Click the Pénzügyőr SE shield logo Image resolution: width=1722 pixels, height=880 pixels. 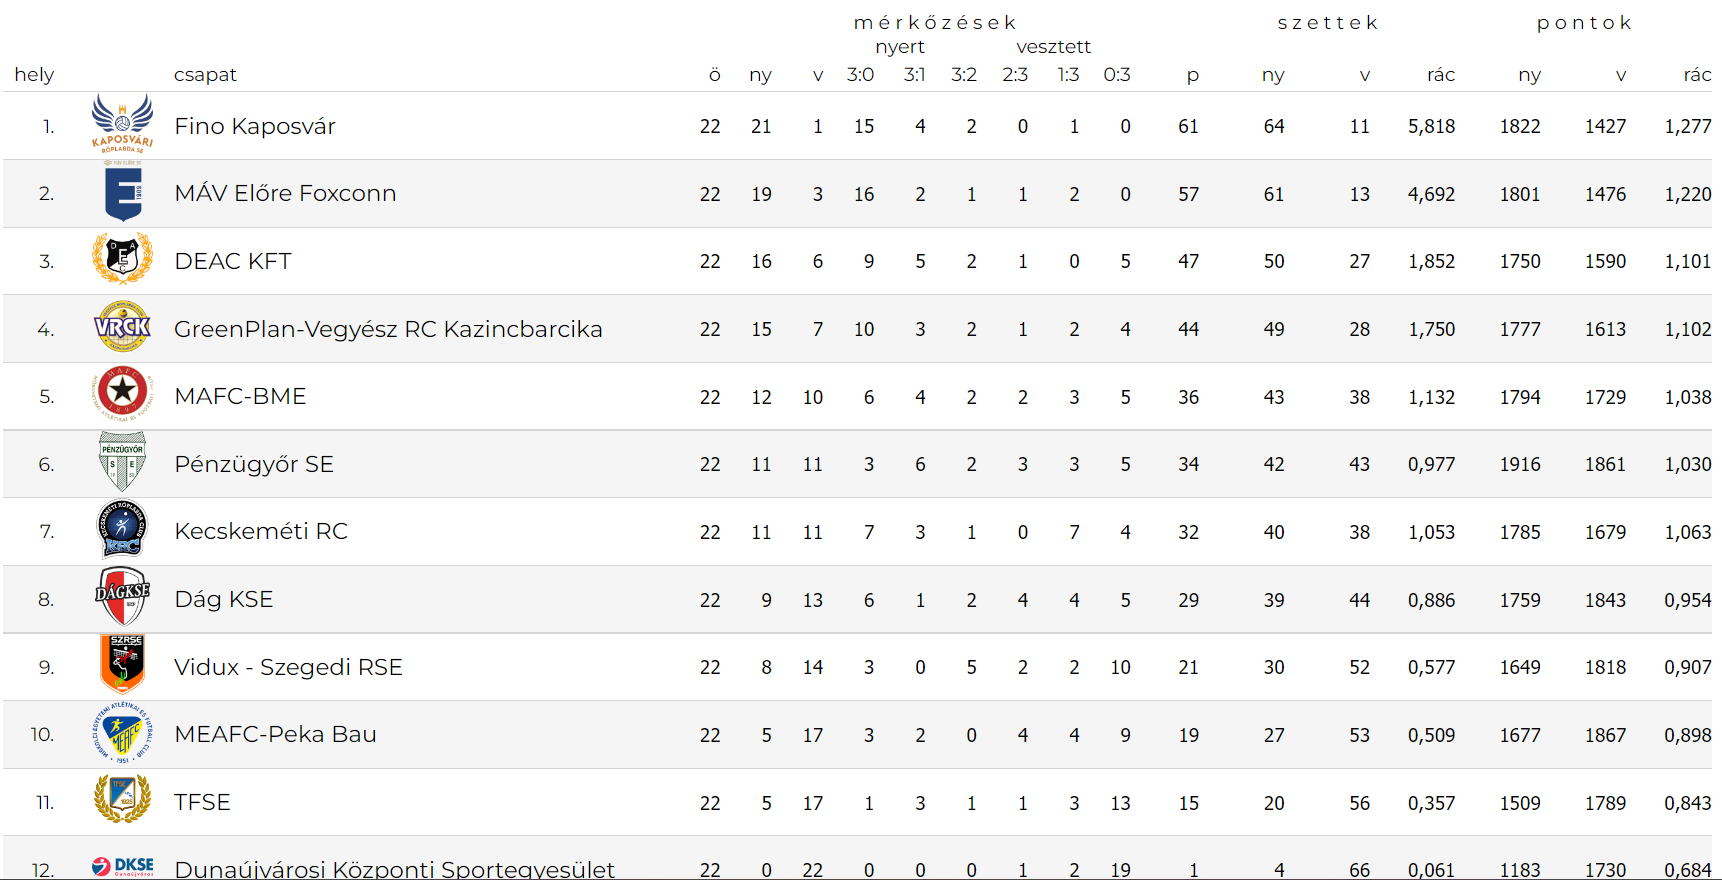(x=122, y=461)
